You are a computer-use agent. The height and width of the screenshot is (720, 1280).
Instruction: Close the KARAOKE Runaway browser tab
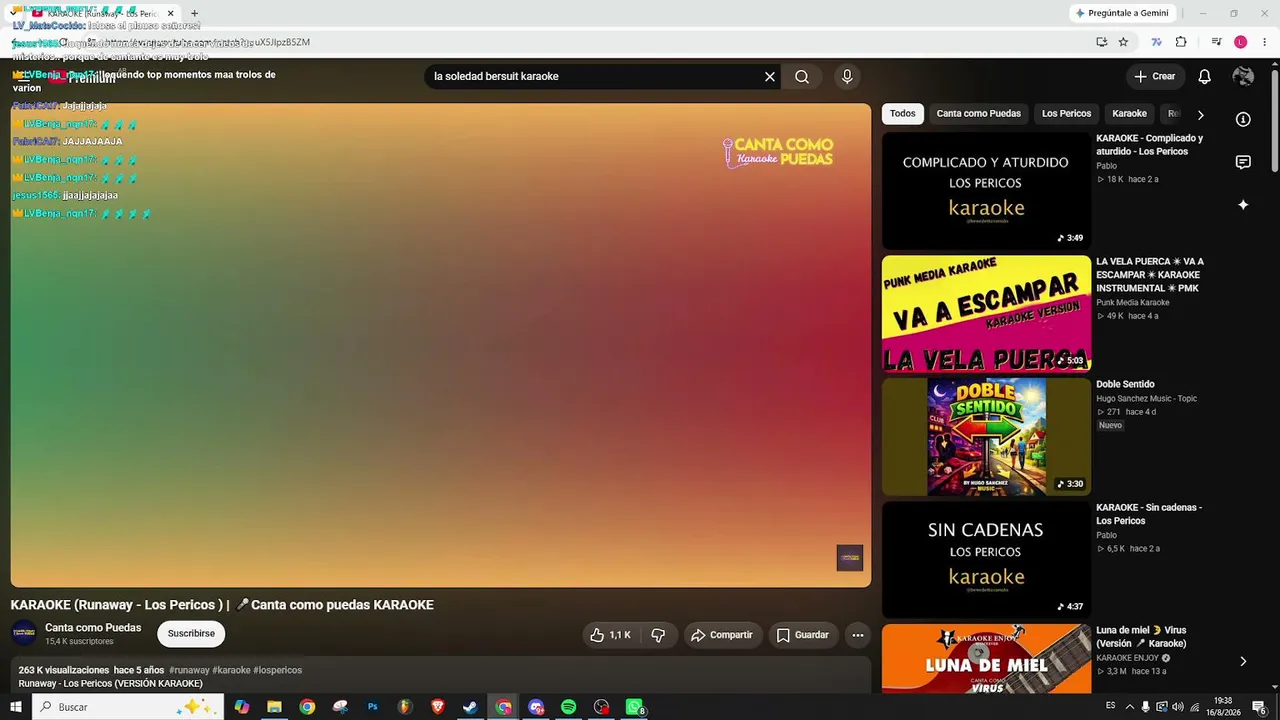(x=170, y=13)
